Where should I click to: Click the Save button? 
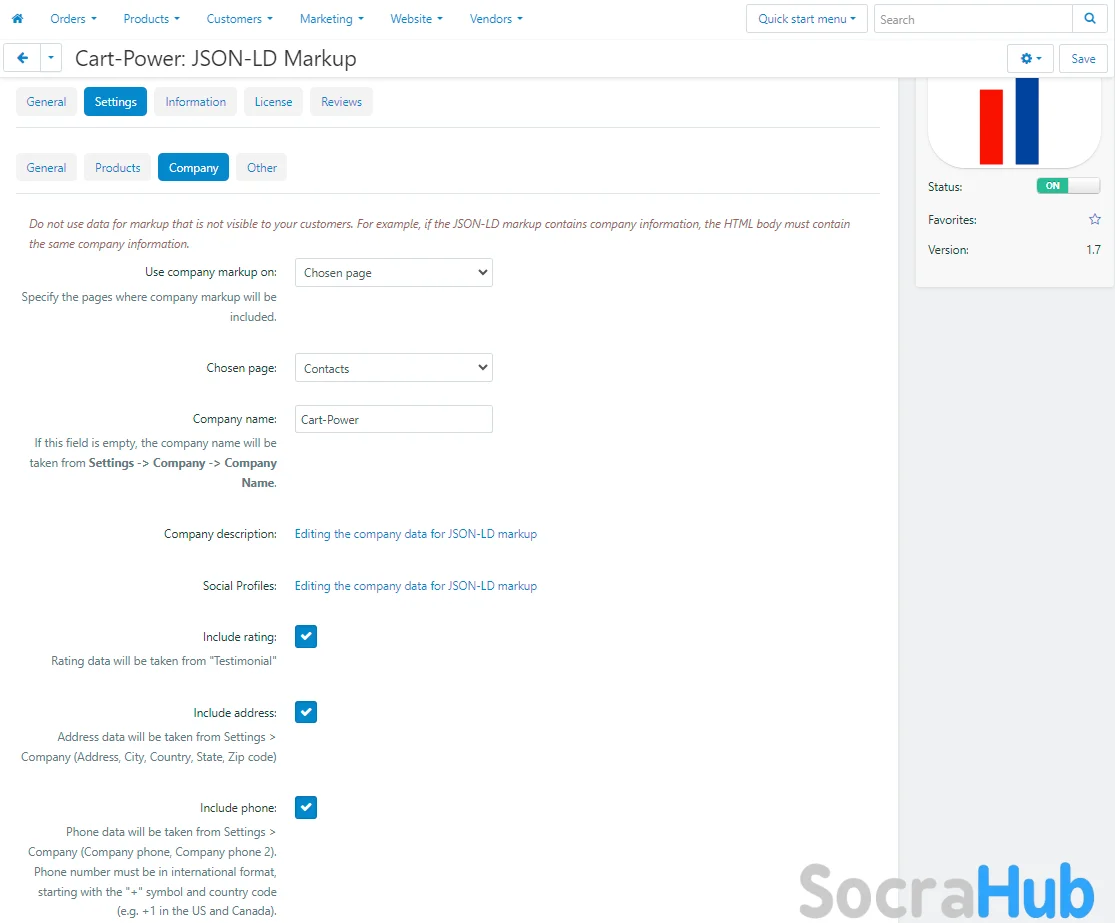pyautogui.click(x=1083, y=59)
